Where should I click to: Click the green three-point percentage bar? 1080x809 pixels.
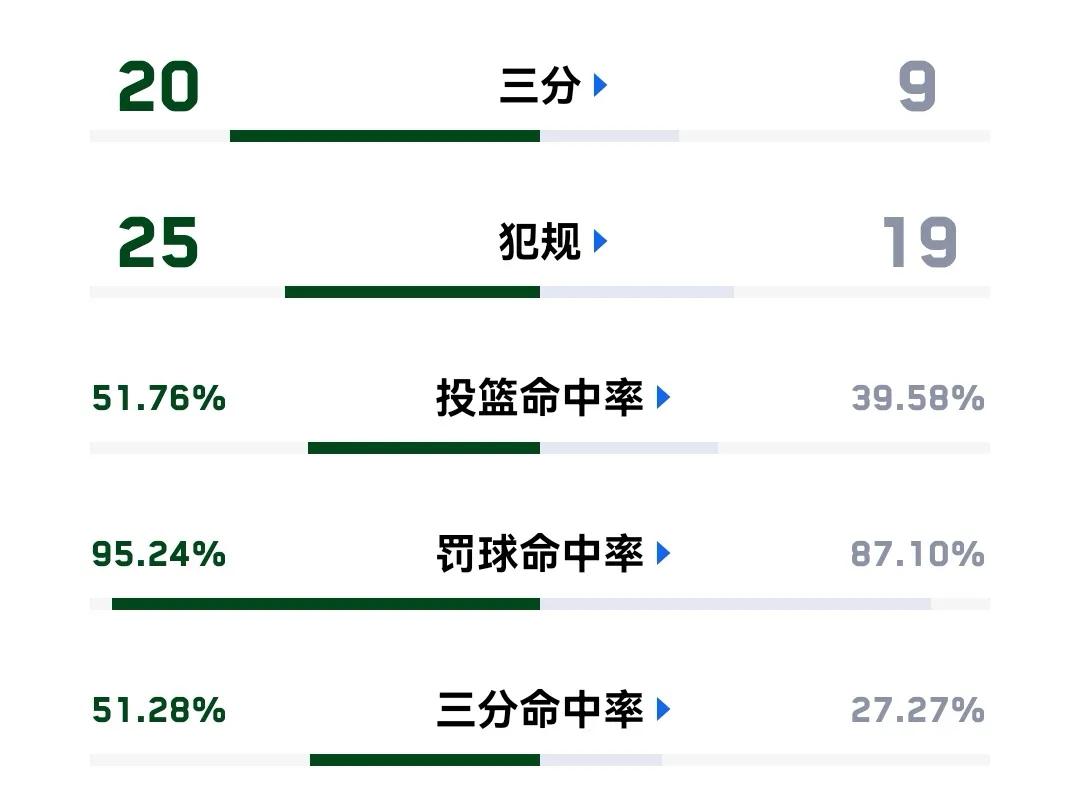425,760
